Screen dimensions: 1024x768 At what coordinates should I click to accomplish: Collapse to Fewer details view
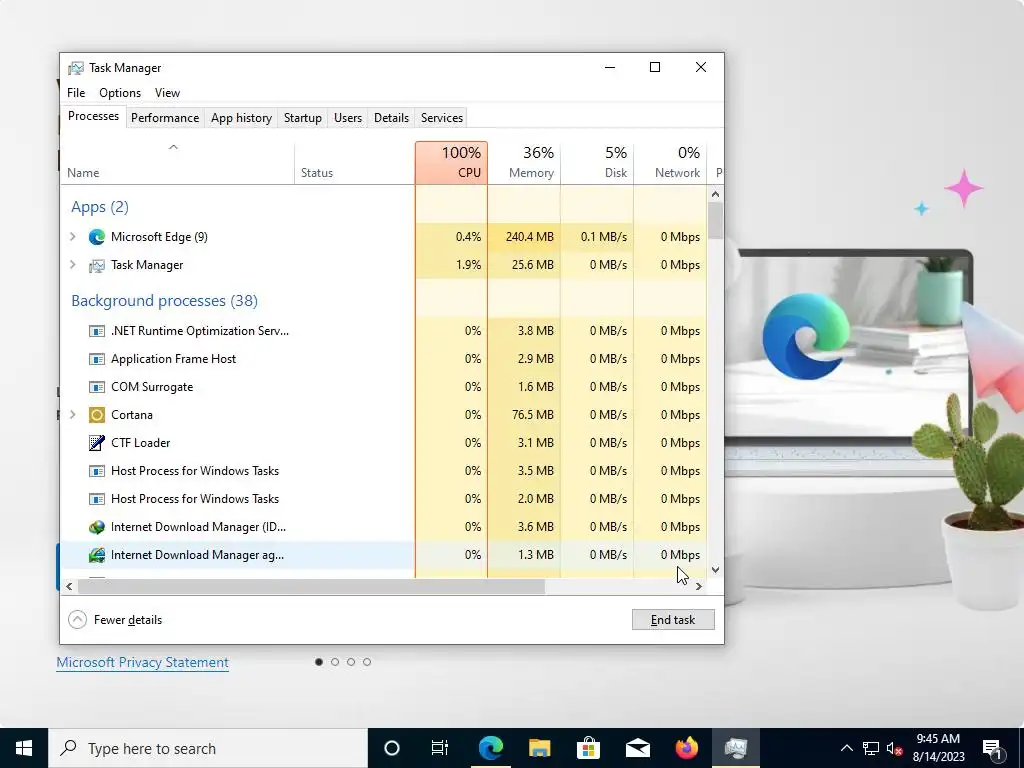(115, 620)
